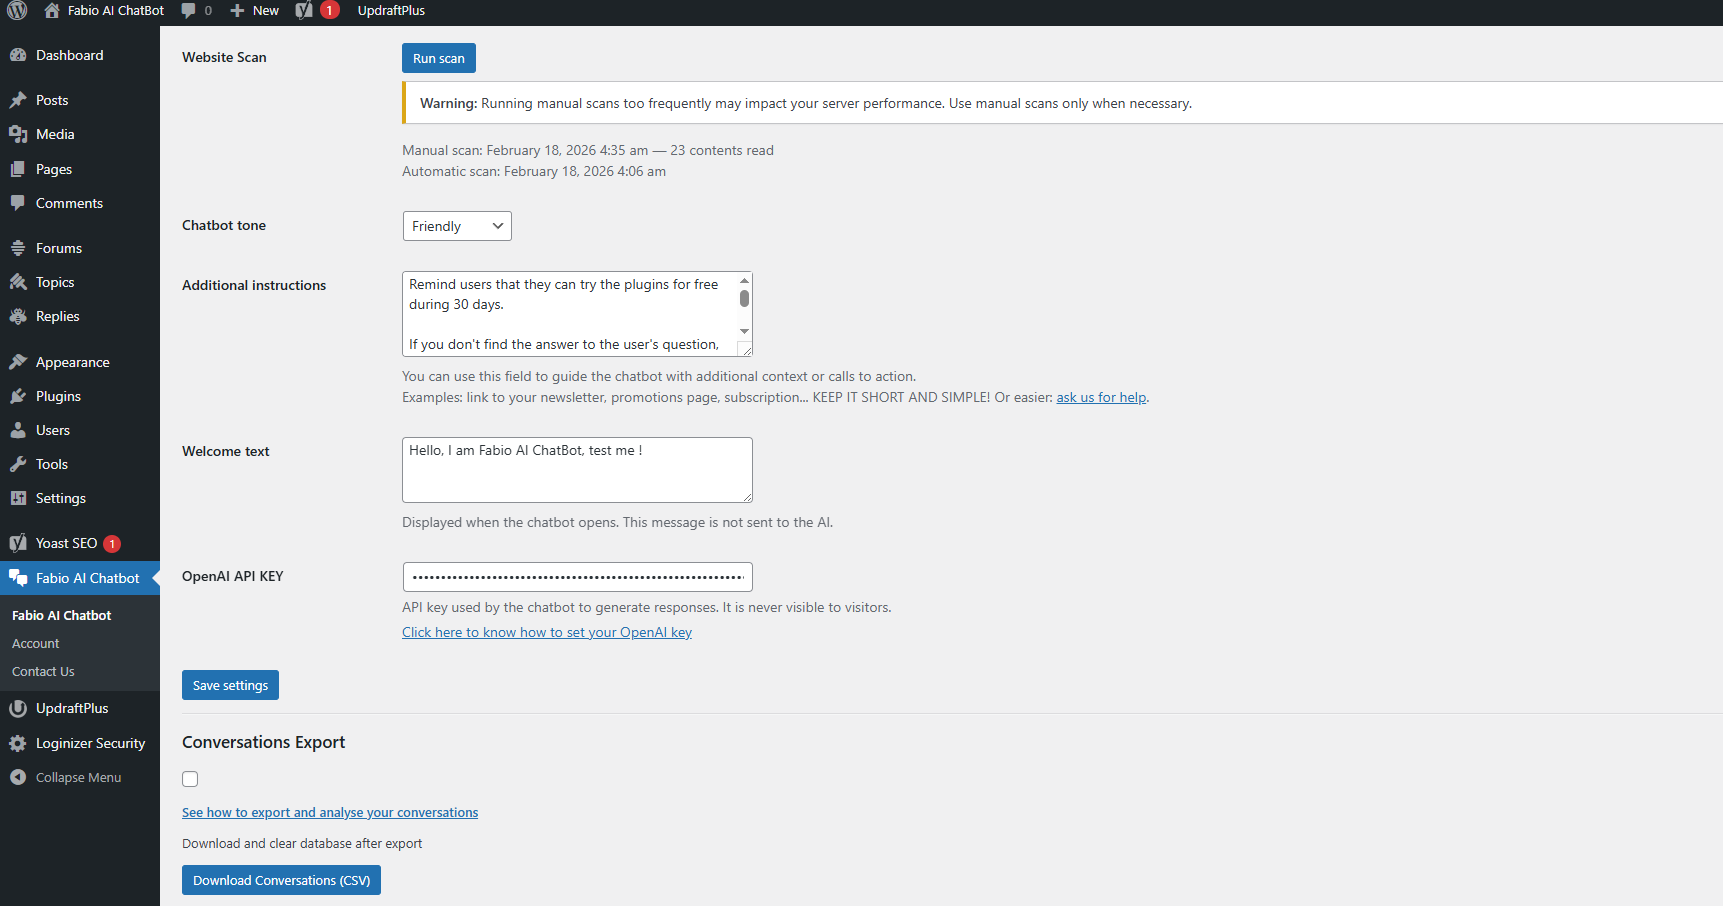Open UpdraftPlus from the sidebar icon
Viewport: 1723px width, 906px height.
[20, 708]
